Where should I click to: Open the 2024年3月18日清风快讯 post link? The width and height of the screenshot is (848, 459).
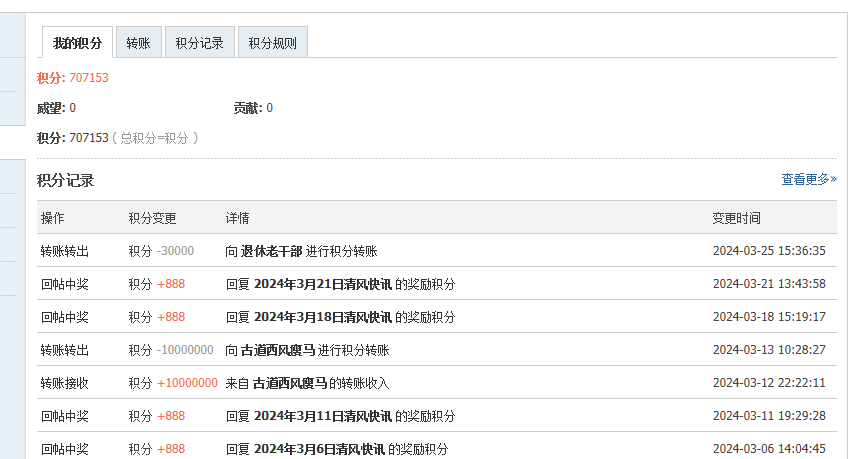pos(322,317)
